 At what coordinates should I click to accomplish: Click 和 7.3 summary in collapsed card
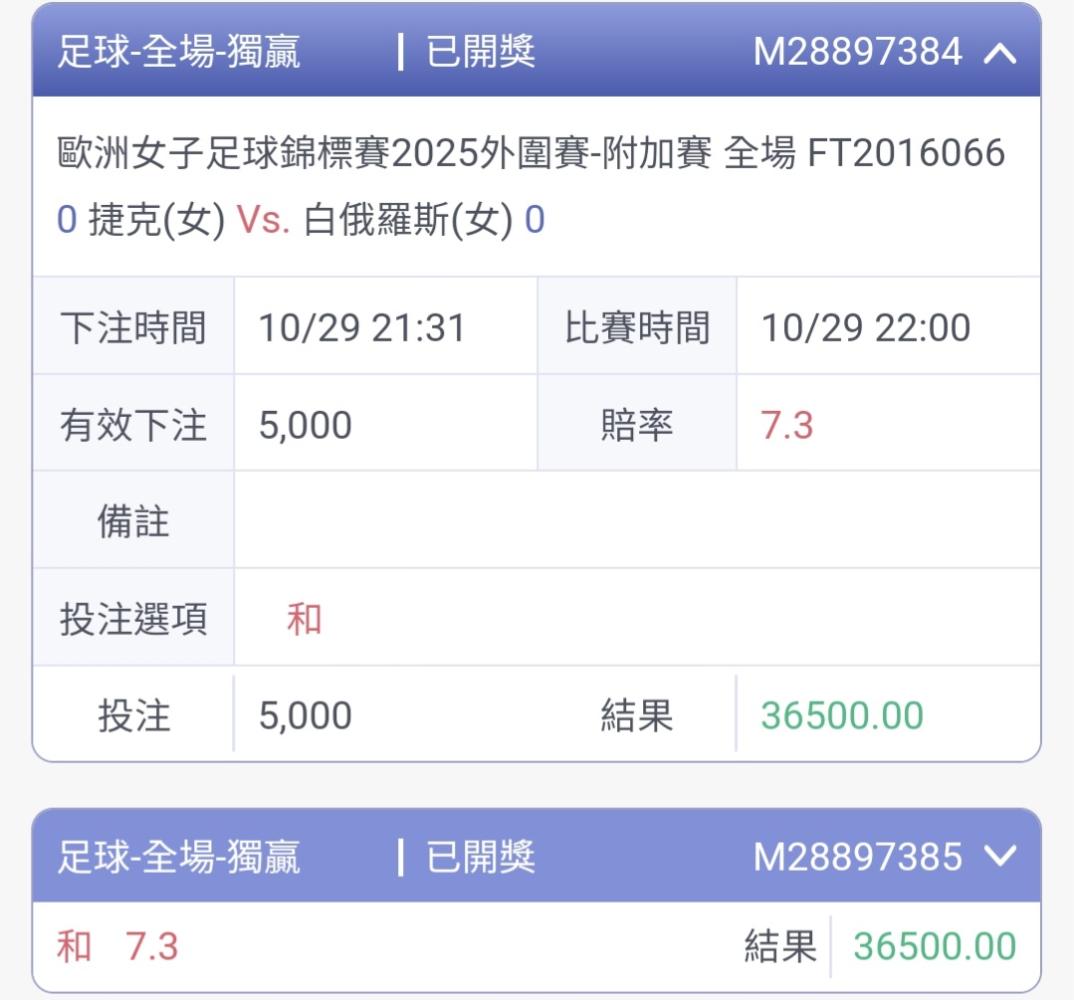tap(118, 946)
